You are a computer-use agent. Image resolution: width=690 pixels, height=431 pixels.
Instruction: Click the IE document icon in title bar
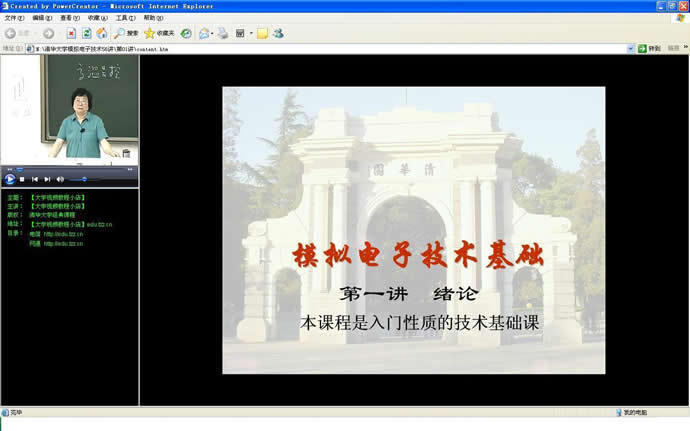(x=5, y=6)
